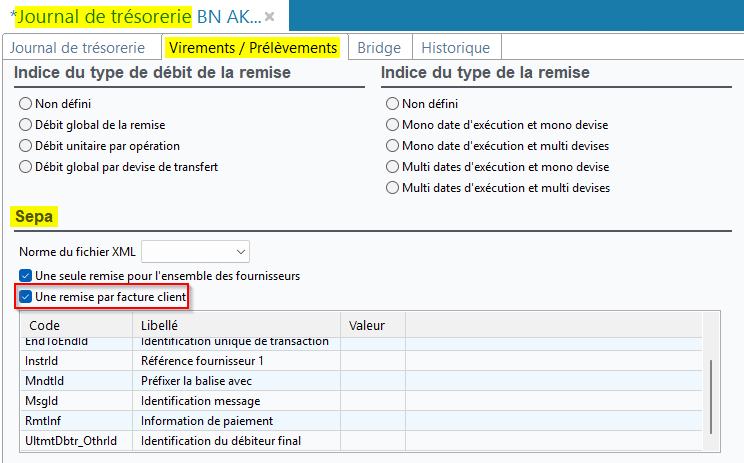The height and width of the screenshot is (463, 744).
Task: Choose 'Mono date d'exécution et multi devises'
Action: tap(393, 146)
